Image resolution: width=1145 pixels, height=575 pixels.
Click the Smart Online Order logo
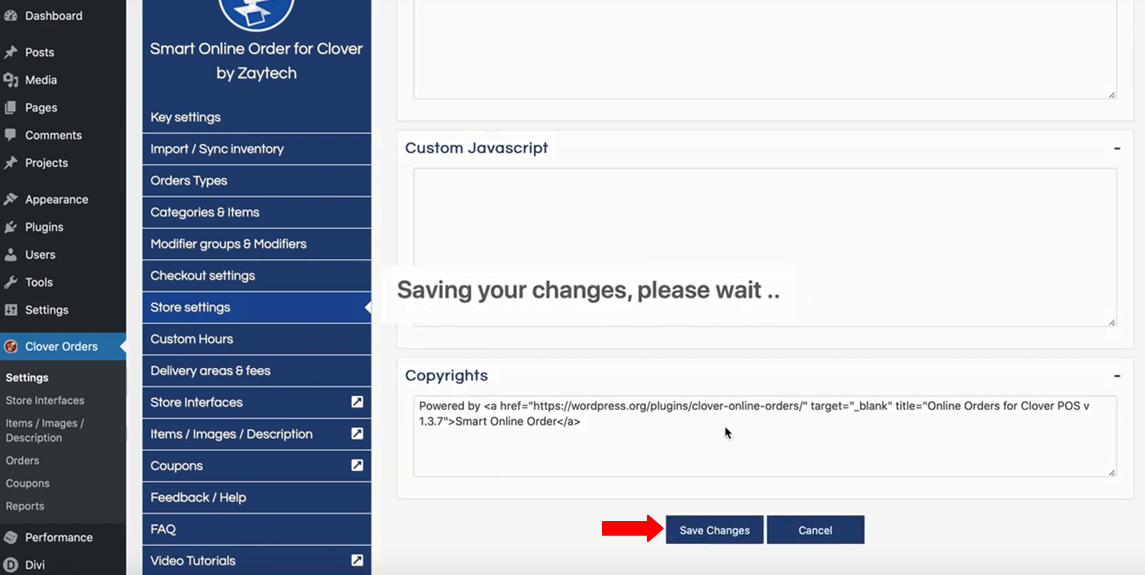[256, 13]
